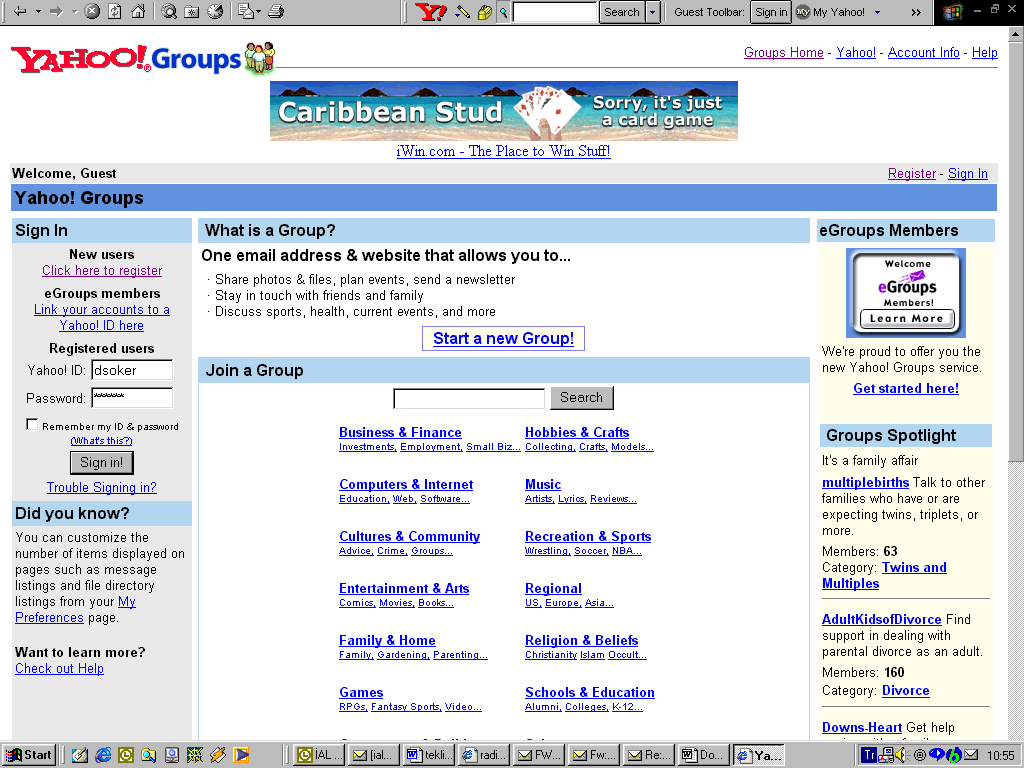Click the Sign in! button
The width and height of the screenshot is (1024, 768).
tap(101, 462)
